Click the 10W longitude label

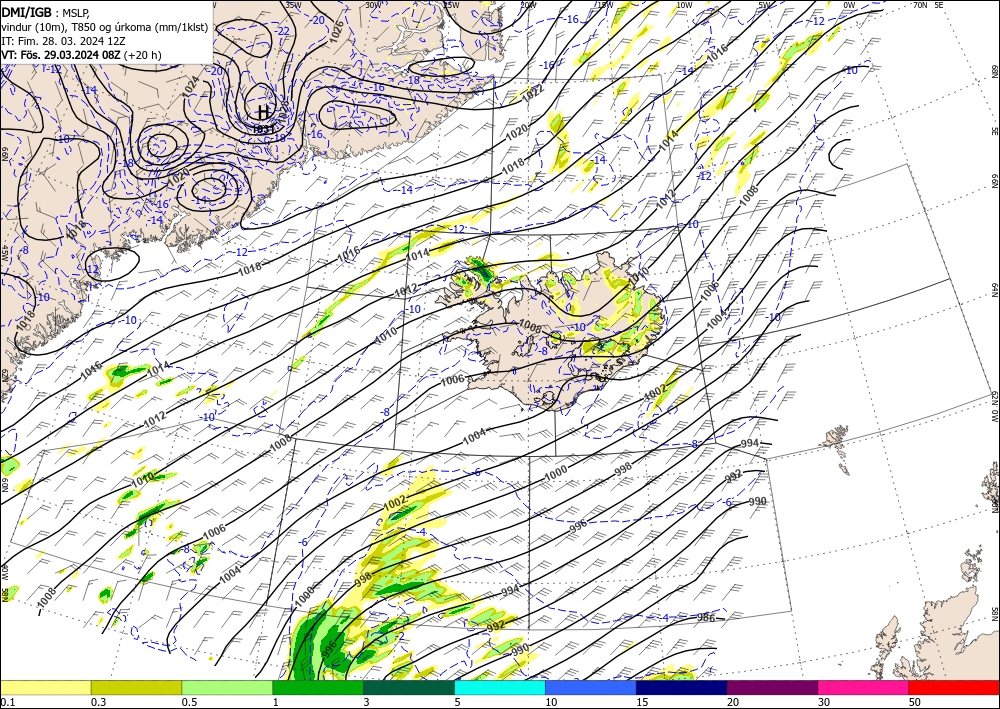pyautogui.click(x=684, y=5)
